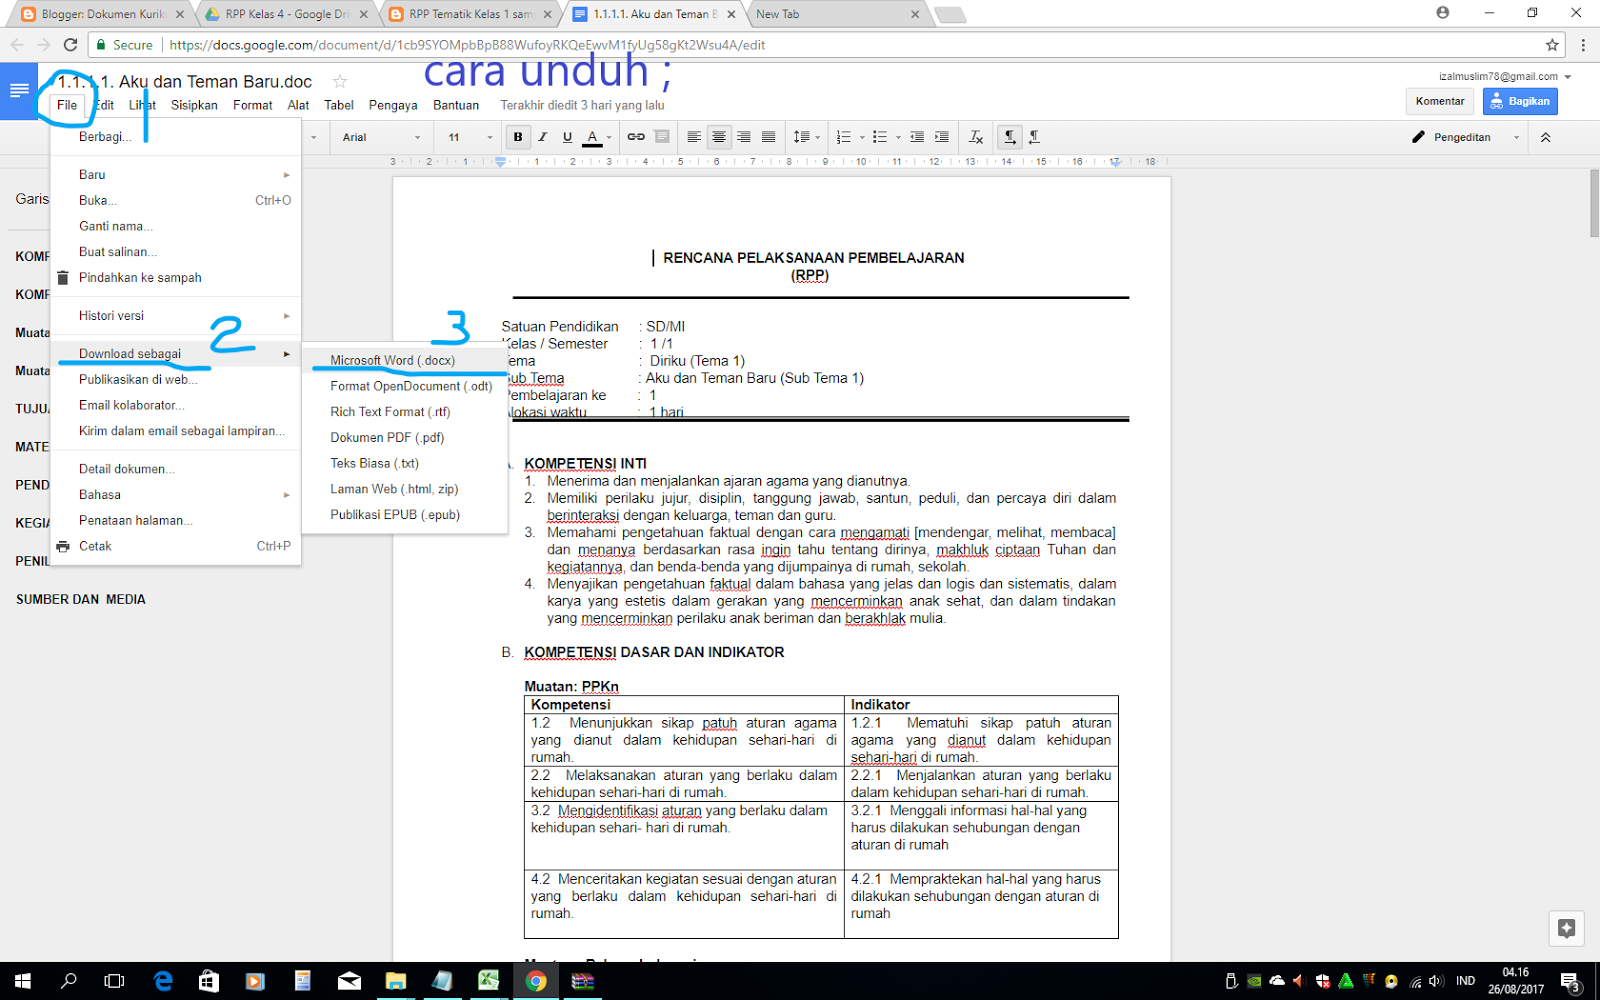The width and height of the screenshot is (1600, 1000).
Task: Justify text alignment
Action: [768, 137]
